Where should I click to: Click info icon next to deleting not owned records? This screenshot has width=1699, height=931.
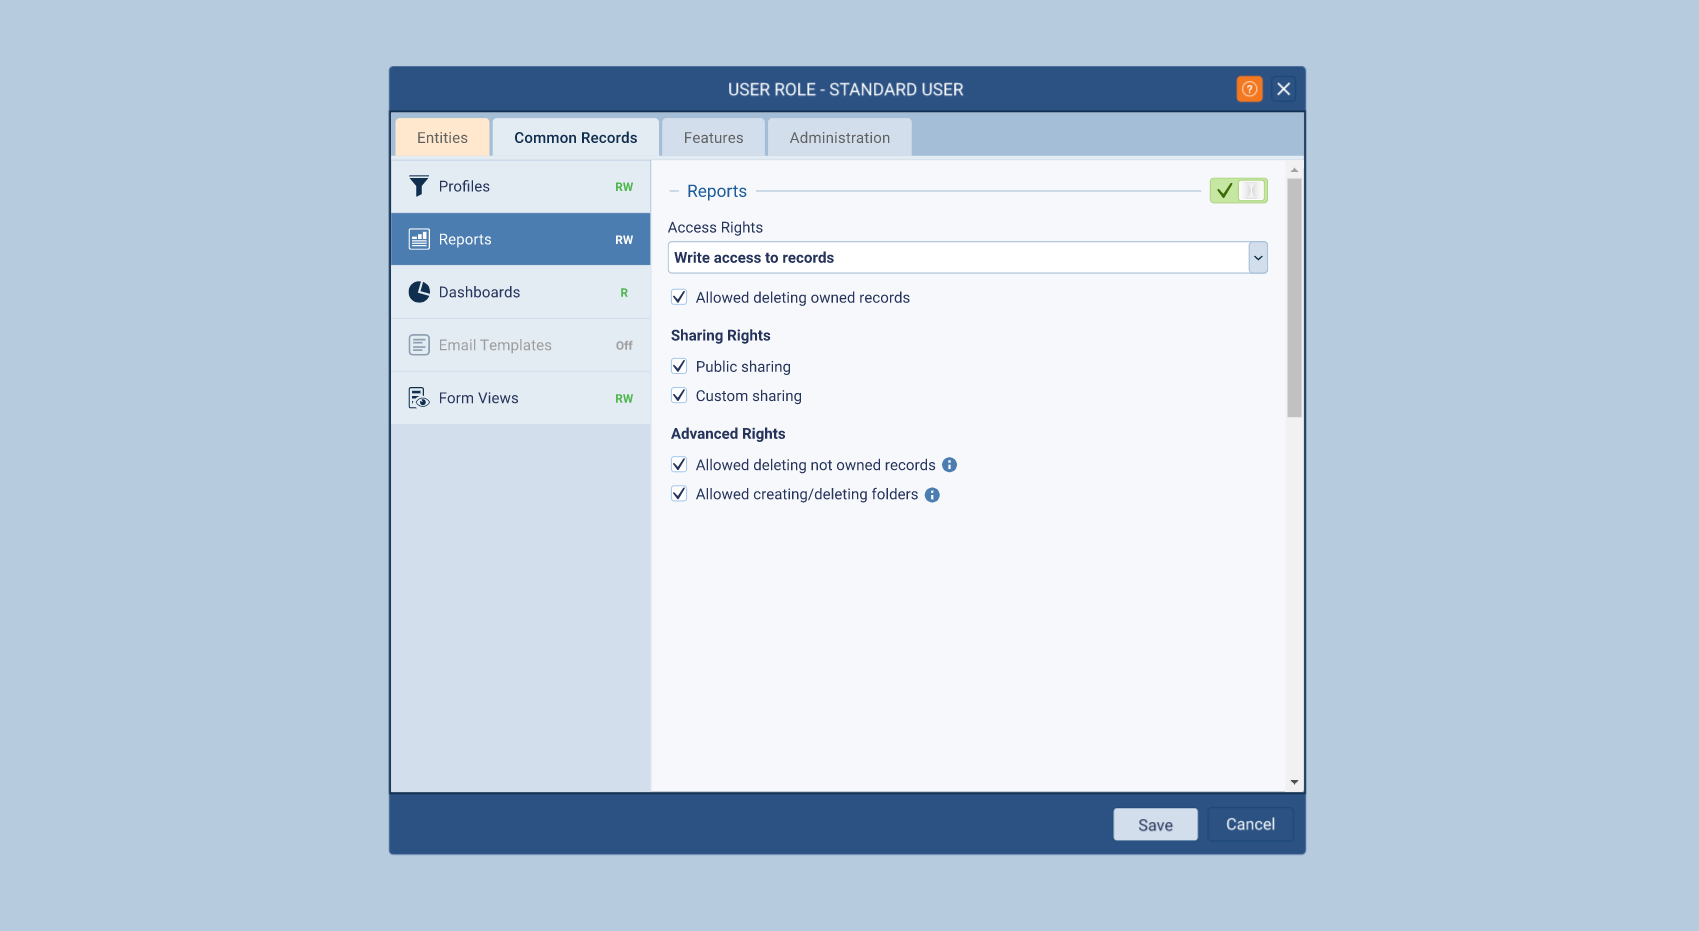[x=950, y=465]
